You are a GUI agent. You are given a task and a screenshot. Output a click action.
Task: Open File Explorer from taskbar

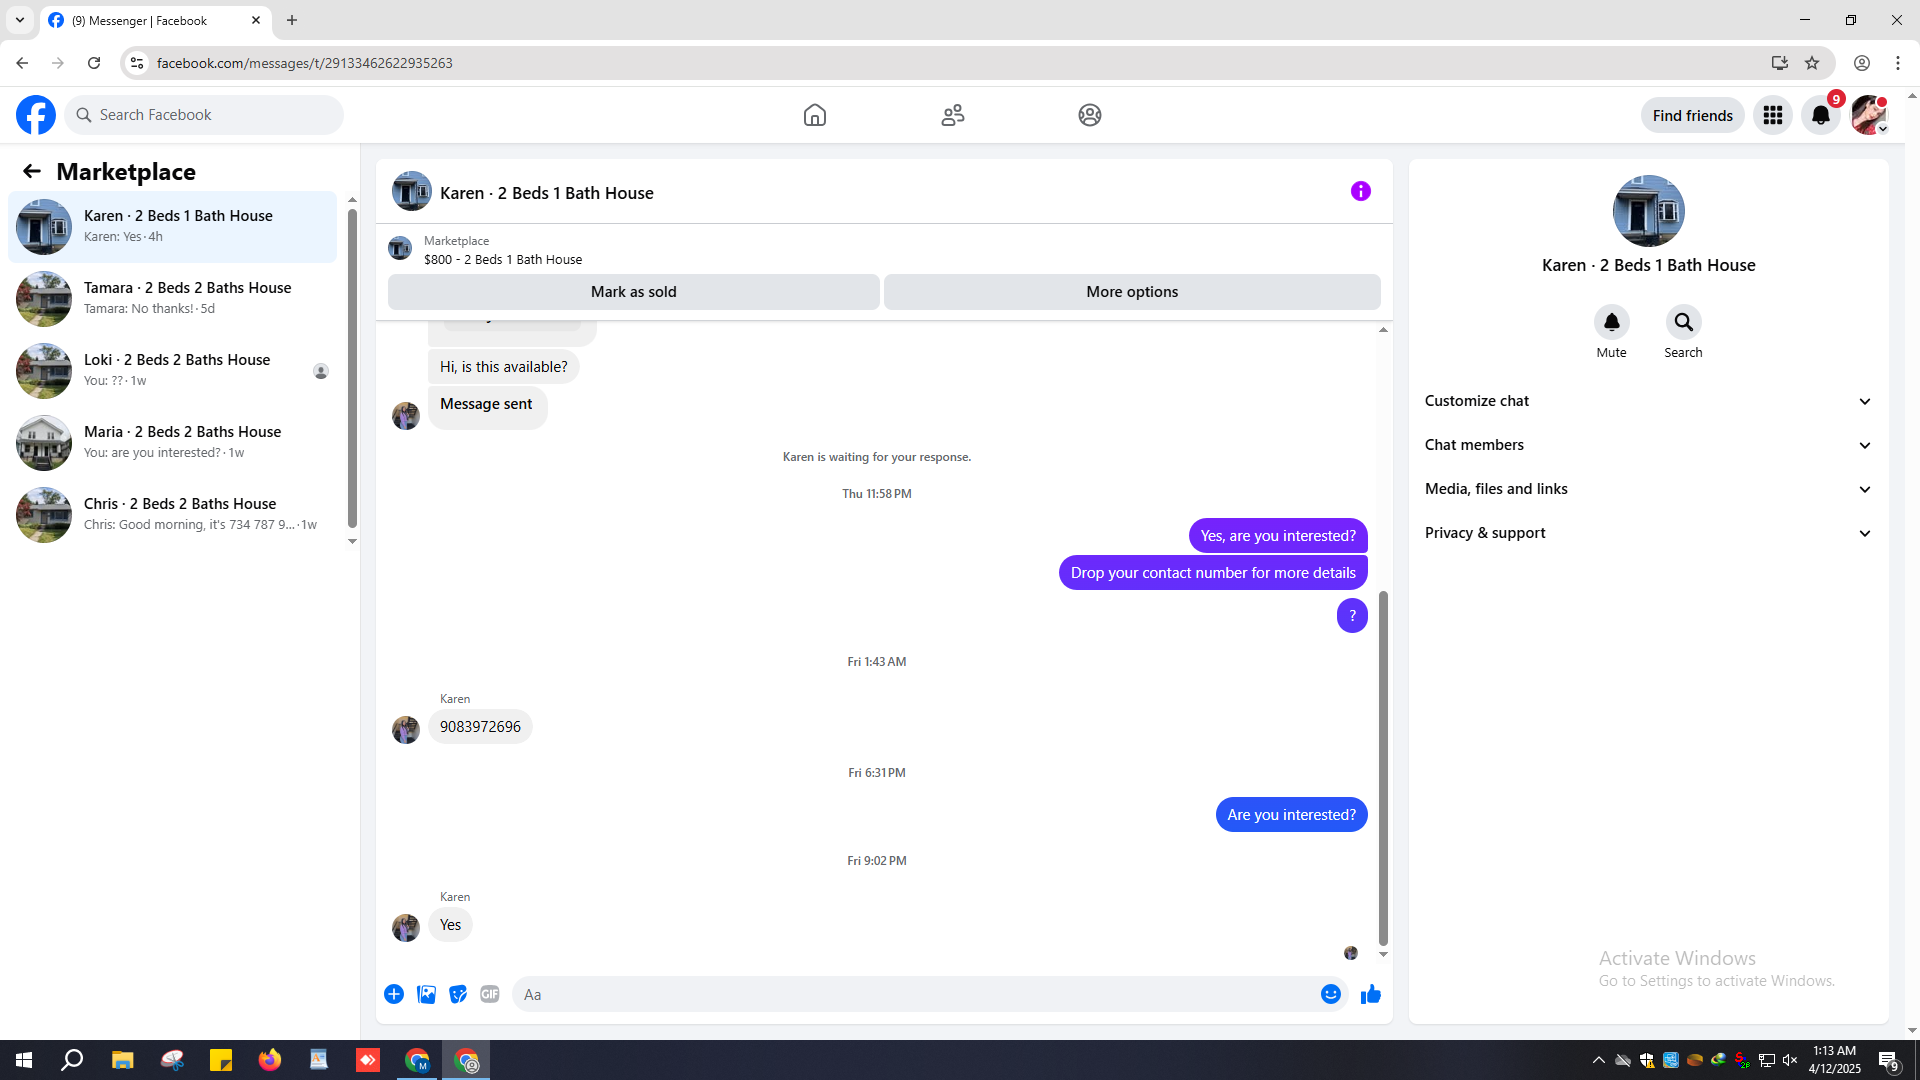[122, 1060]
